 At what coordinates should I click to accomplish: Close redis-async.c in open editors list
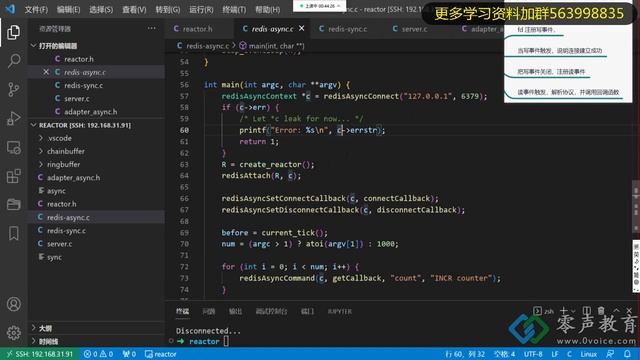click(46, 72)
